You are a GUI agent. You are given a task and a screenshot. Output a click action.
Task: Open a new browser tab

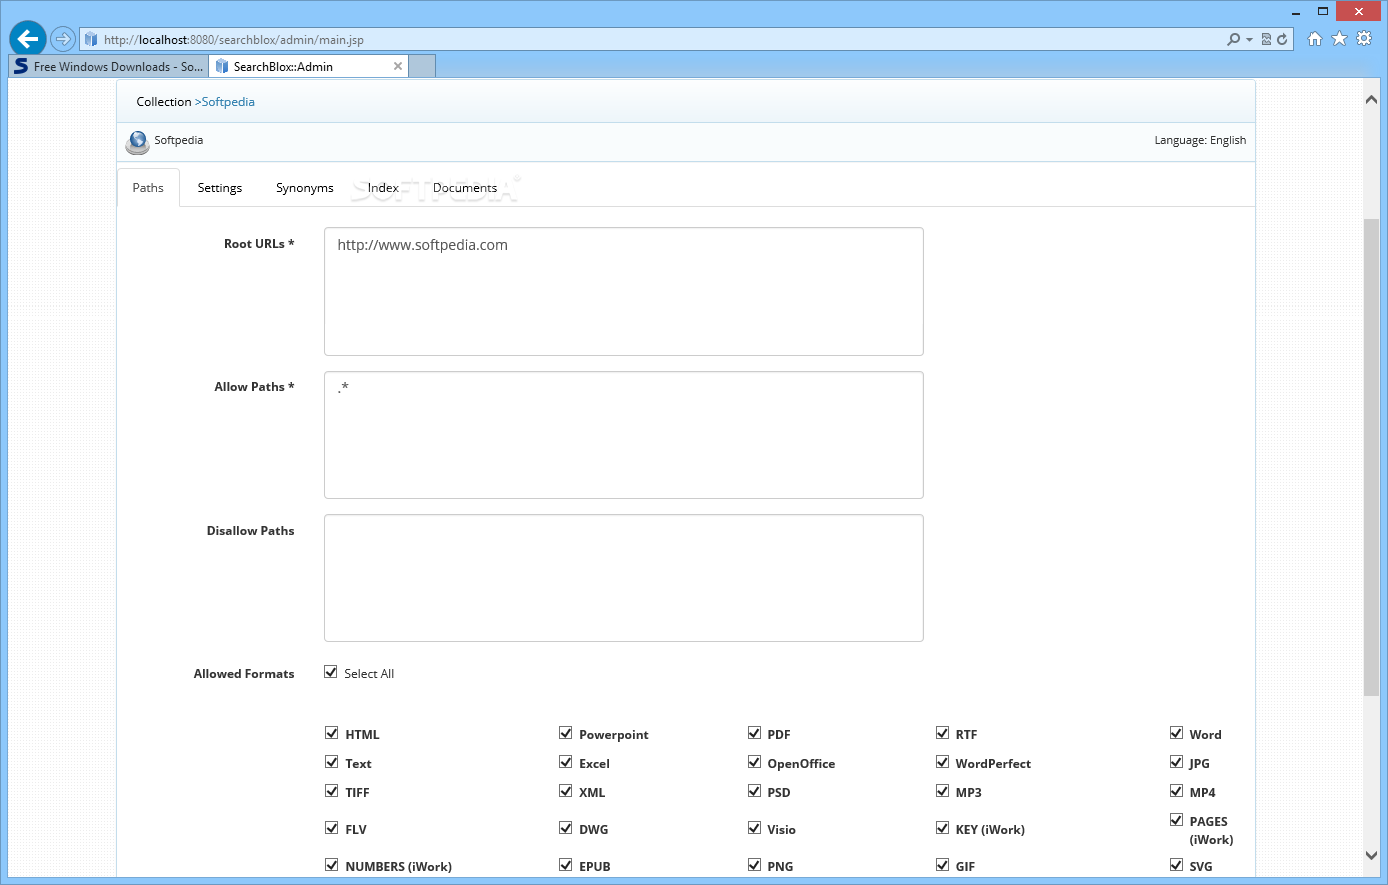tap(423, 66)
